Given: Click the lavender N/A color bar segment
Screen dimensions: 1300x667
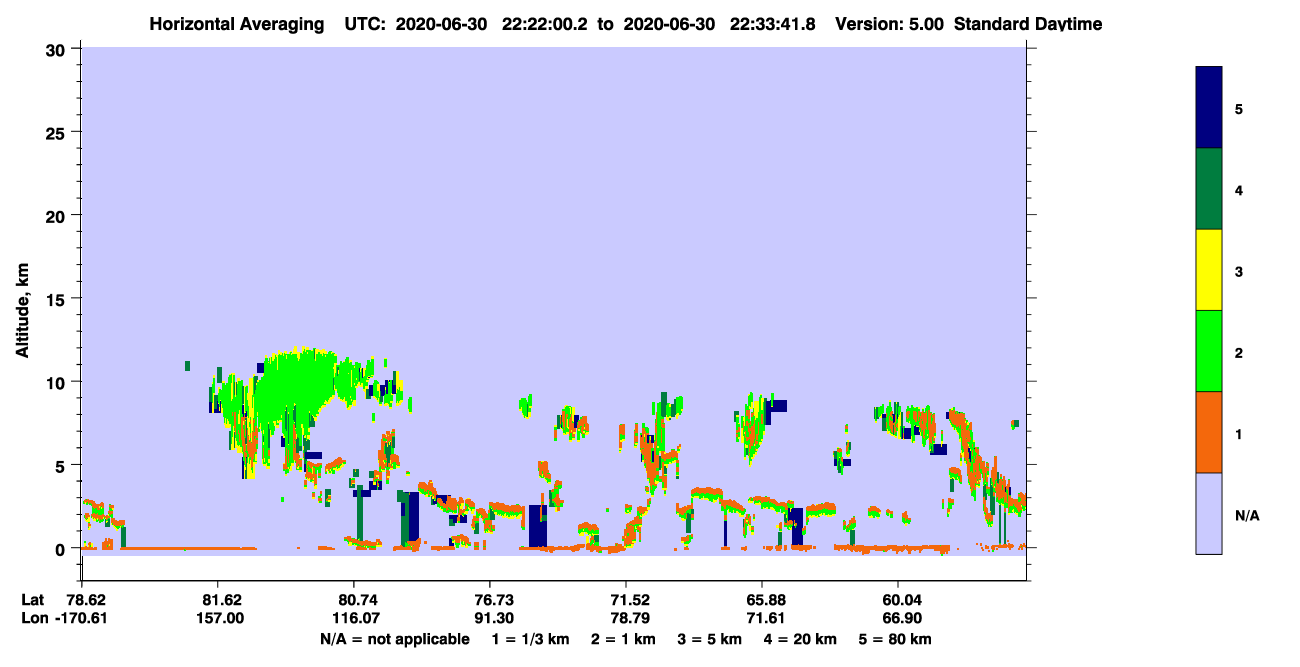Looking at the screenshot, I should (1209, 513).
